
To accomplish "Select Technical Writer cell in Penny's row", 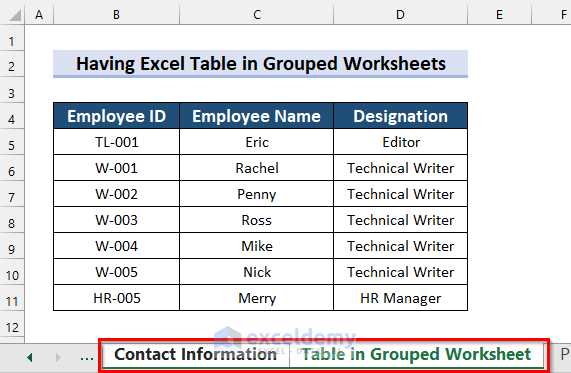I will tap(401, 194).
